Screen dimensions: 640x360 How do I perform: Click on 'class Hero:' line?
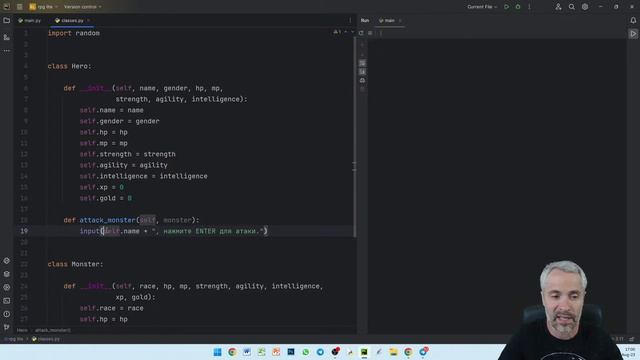(x=69, y=66)
